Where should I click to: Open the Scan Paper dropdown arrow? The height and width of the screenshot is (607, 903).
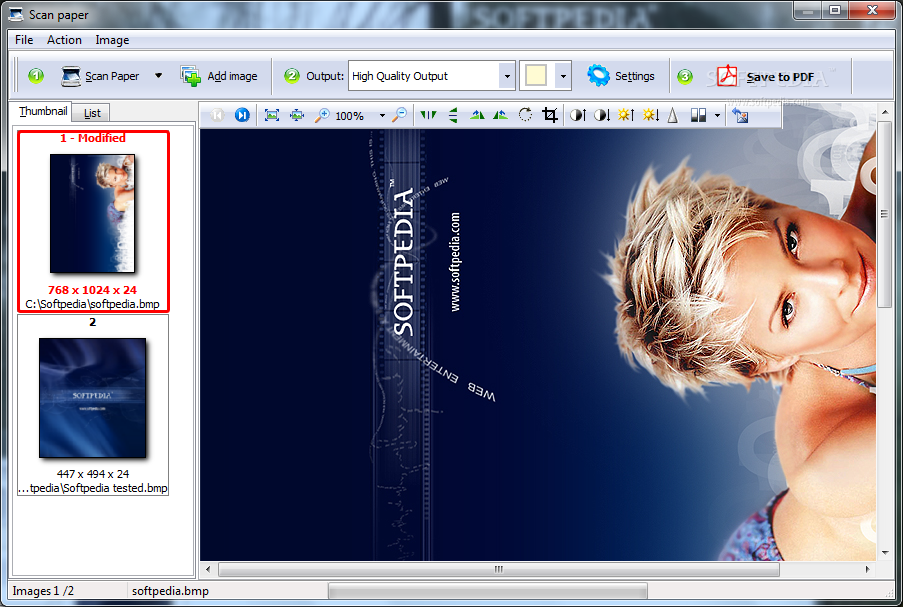[x=158, y=75]
